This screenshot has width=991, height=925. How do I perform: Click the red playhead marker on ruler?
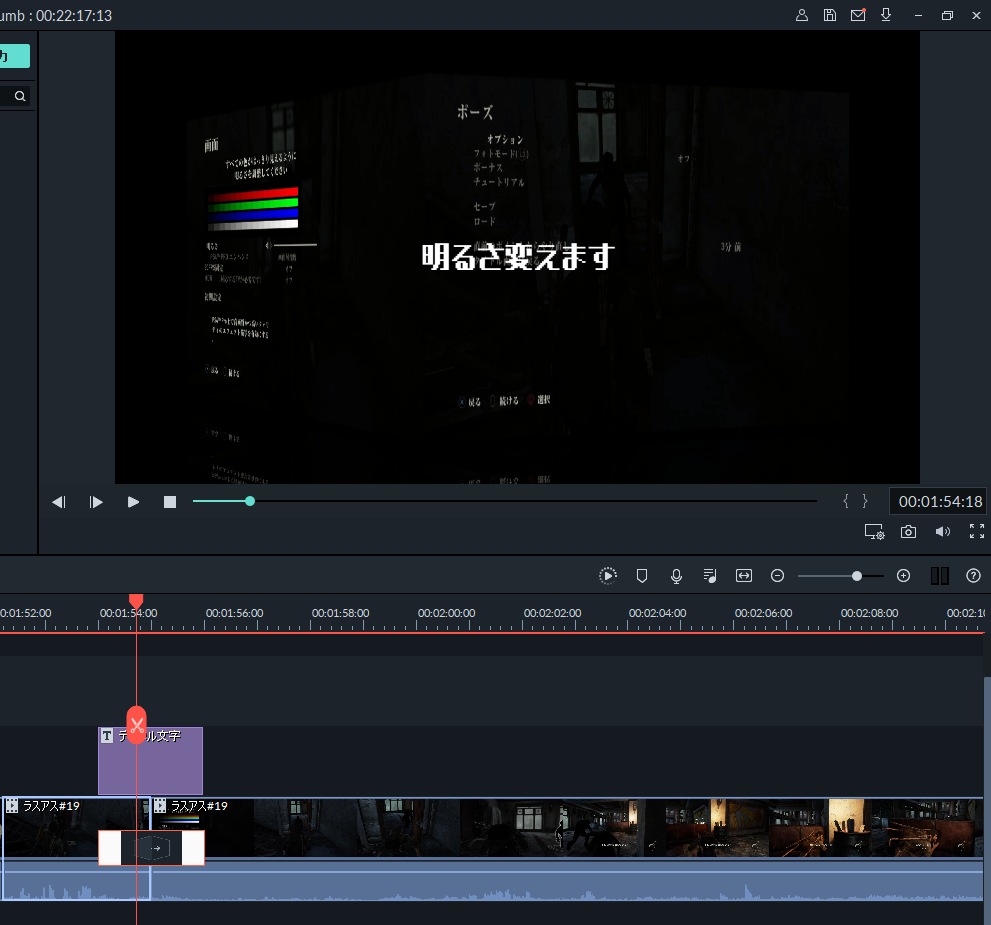136,601
